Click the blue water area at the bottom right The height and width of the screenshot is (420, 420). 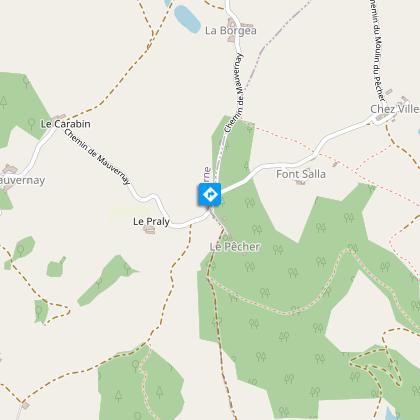click(x=390, y=414)
